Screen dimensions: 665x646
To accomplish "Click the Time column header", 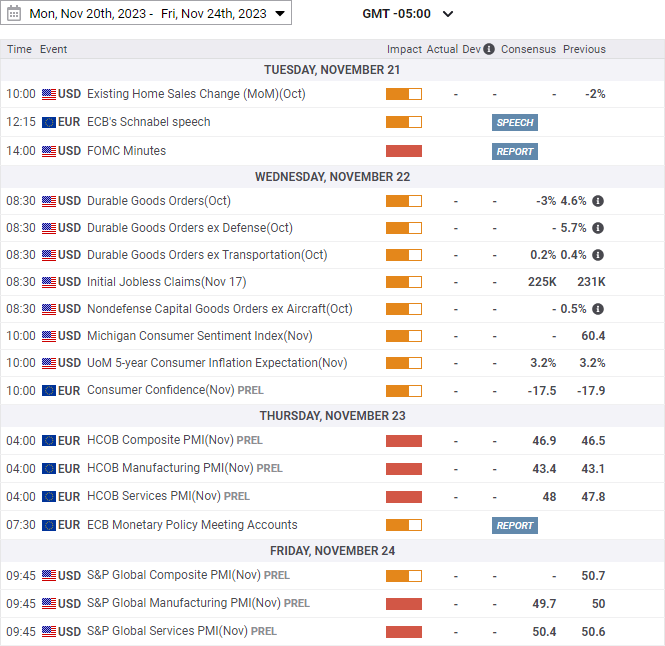I will [x=19, y=49].
